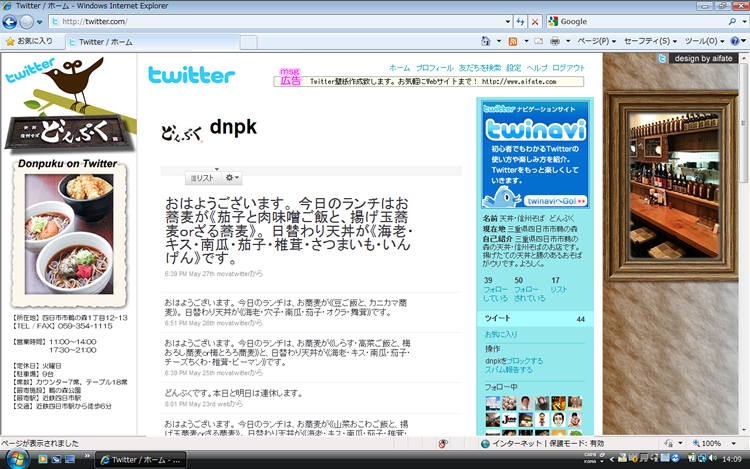Screen dimensions: 750x469
Task: Click the popup blocker status bar icon
Action: 443,444
